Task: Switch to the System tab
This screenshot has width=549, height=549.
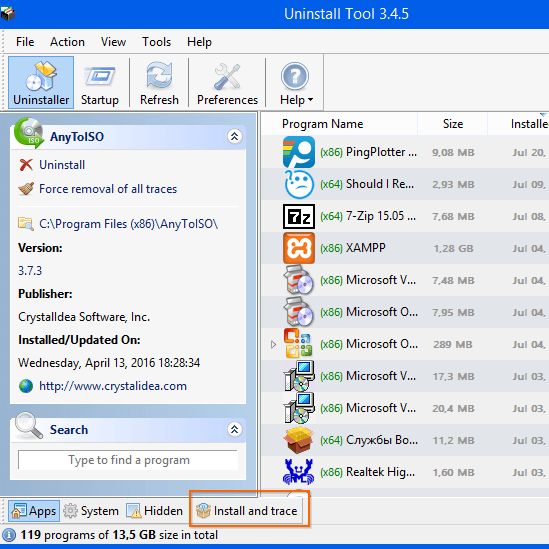Action: 91,511
